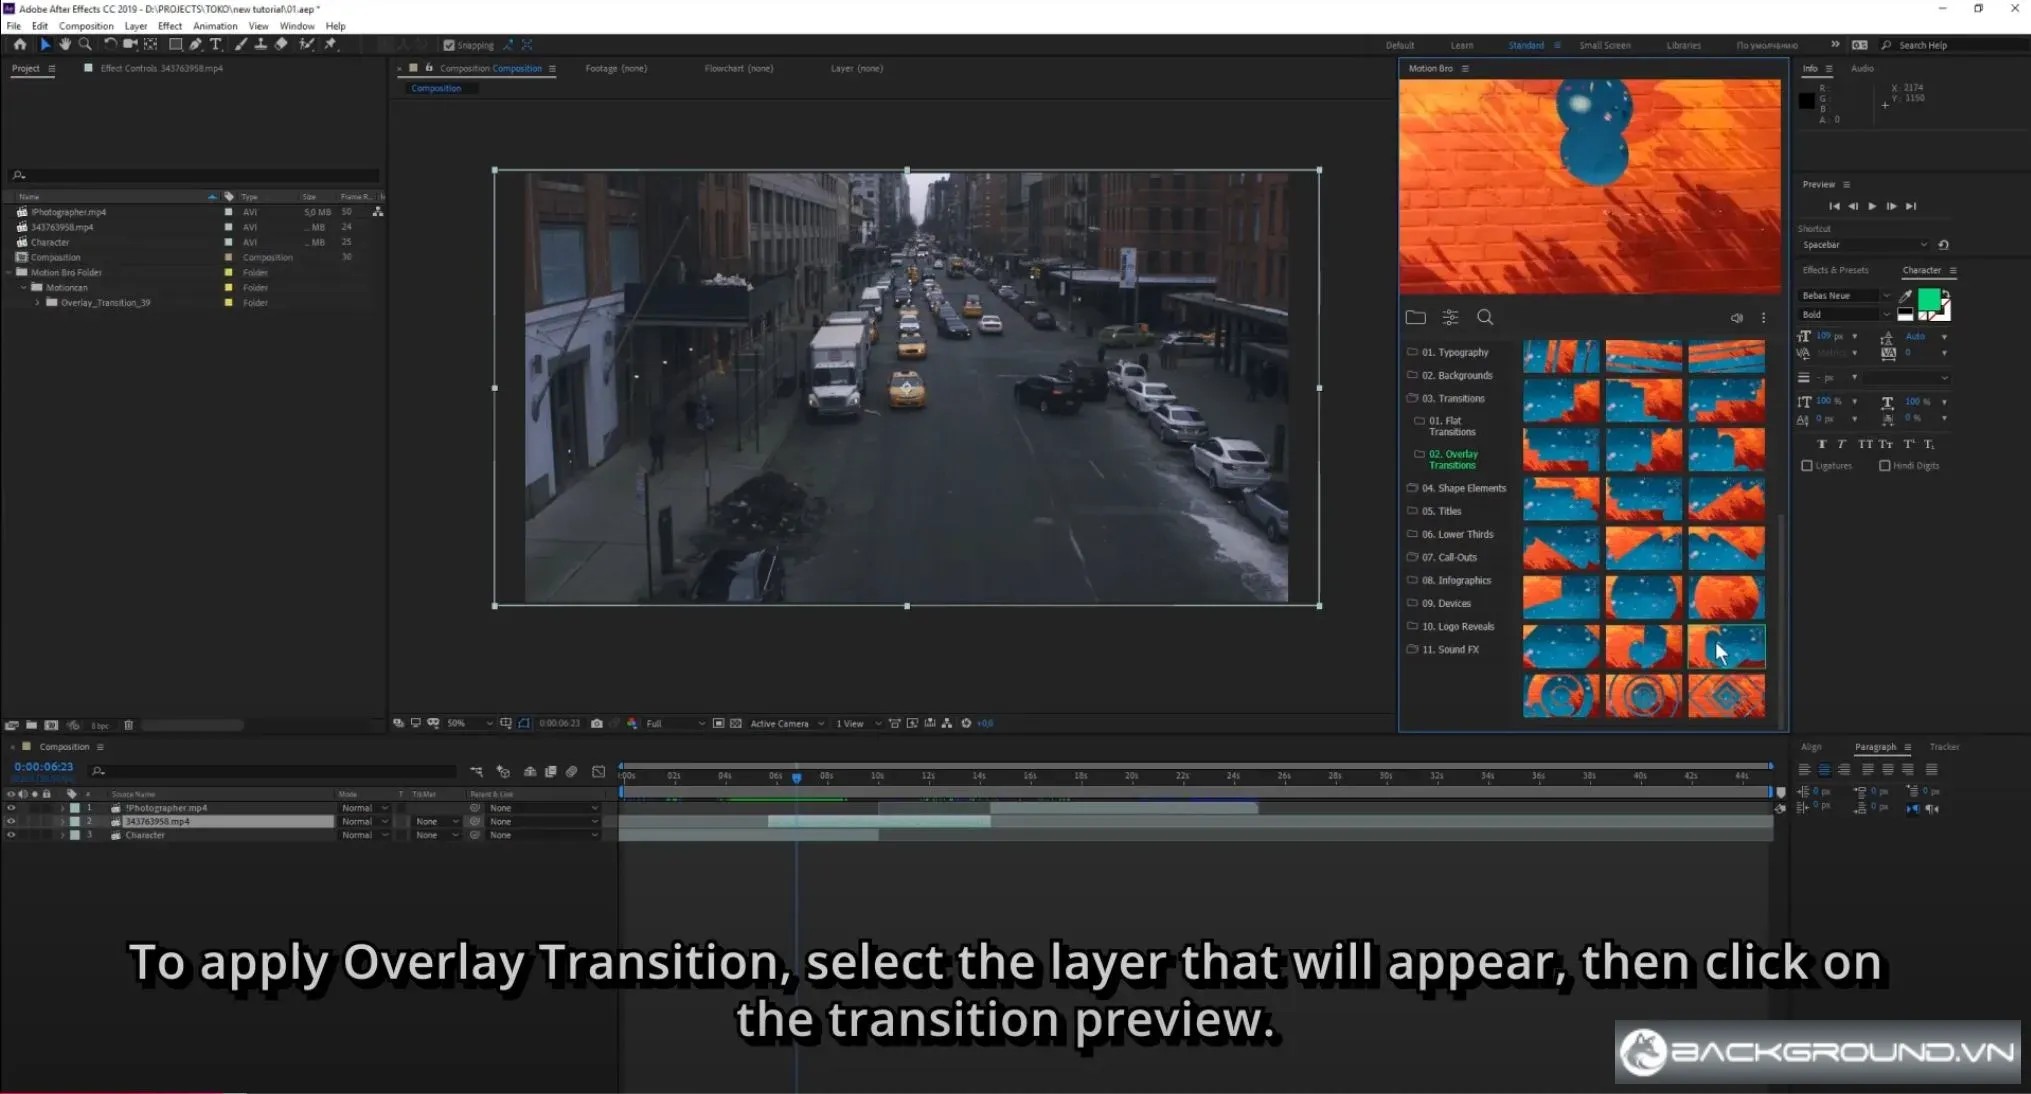Select the Unified Camera tool
2031x1094 pixels.
130,45
